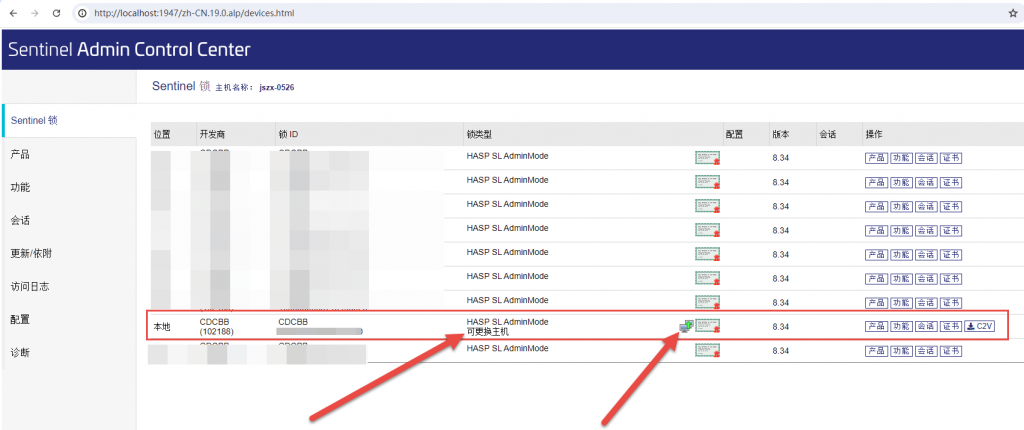Screen dimensions: 1024x430
Task: Click the rehost computer icon in local row
Action: [x=686, y=326]
